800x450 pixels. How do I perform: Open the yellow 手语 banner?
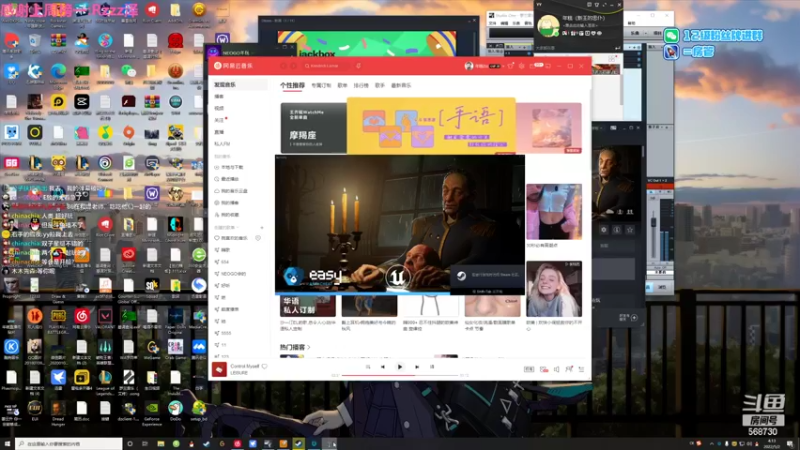coord(431,126)
